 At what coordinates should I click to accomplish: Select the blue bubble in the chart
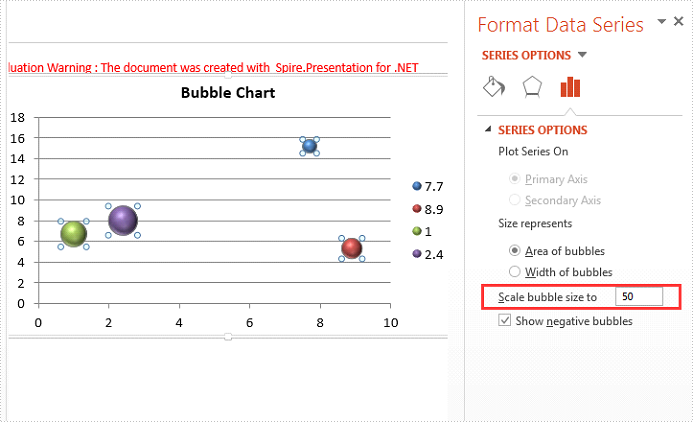click(x=309, y=146)
